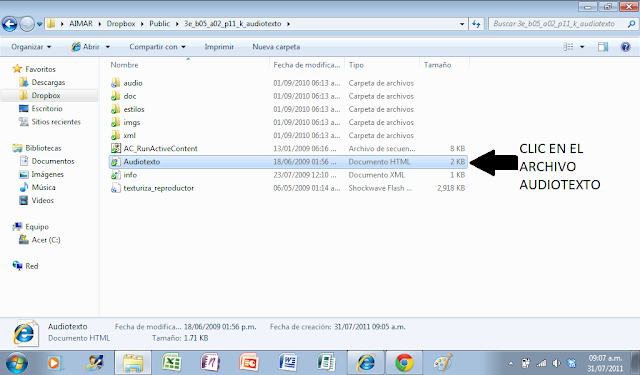Click Nueva carpeta button
This screenshot has width=640, height=375.
click(276, 47)
